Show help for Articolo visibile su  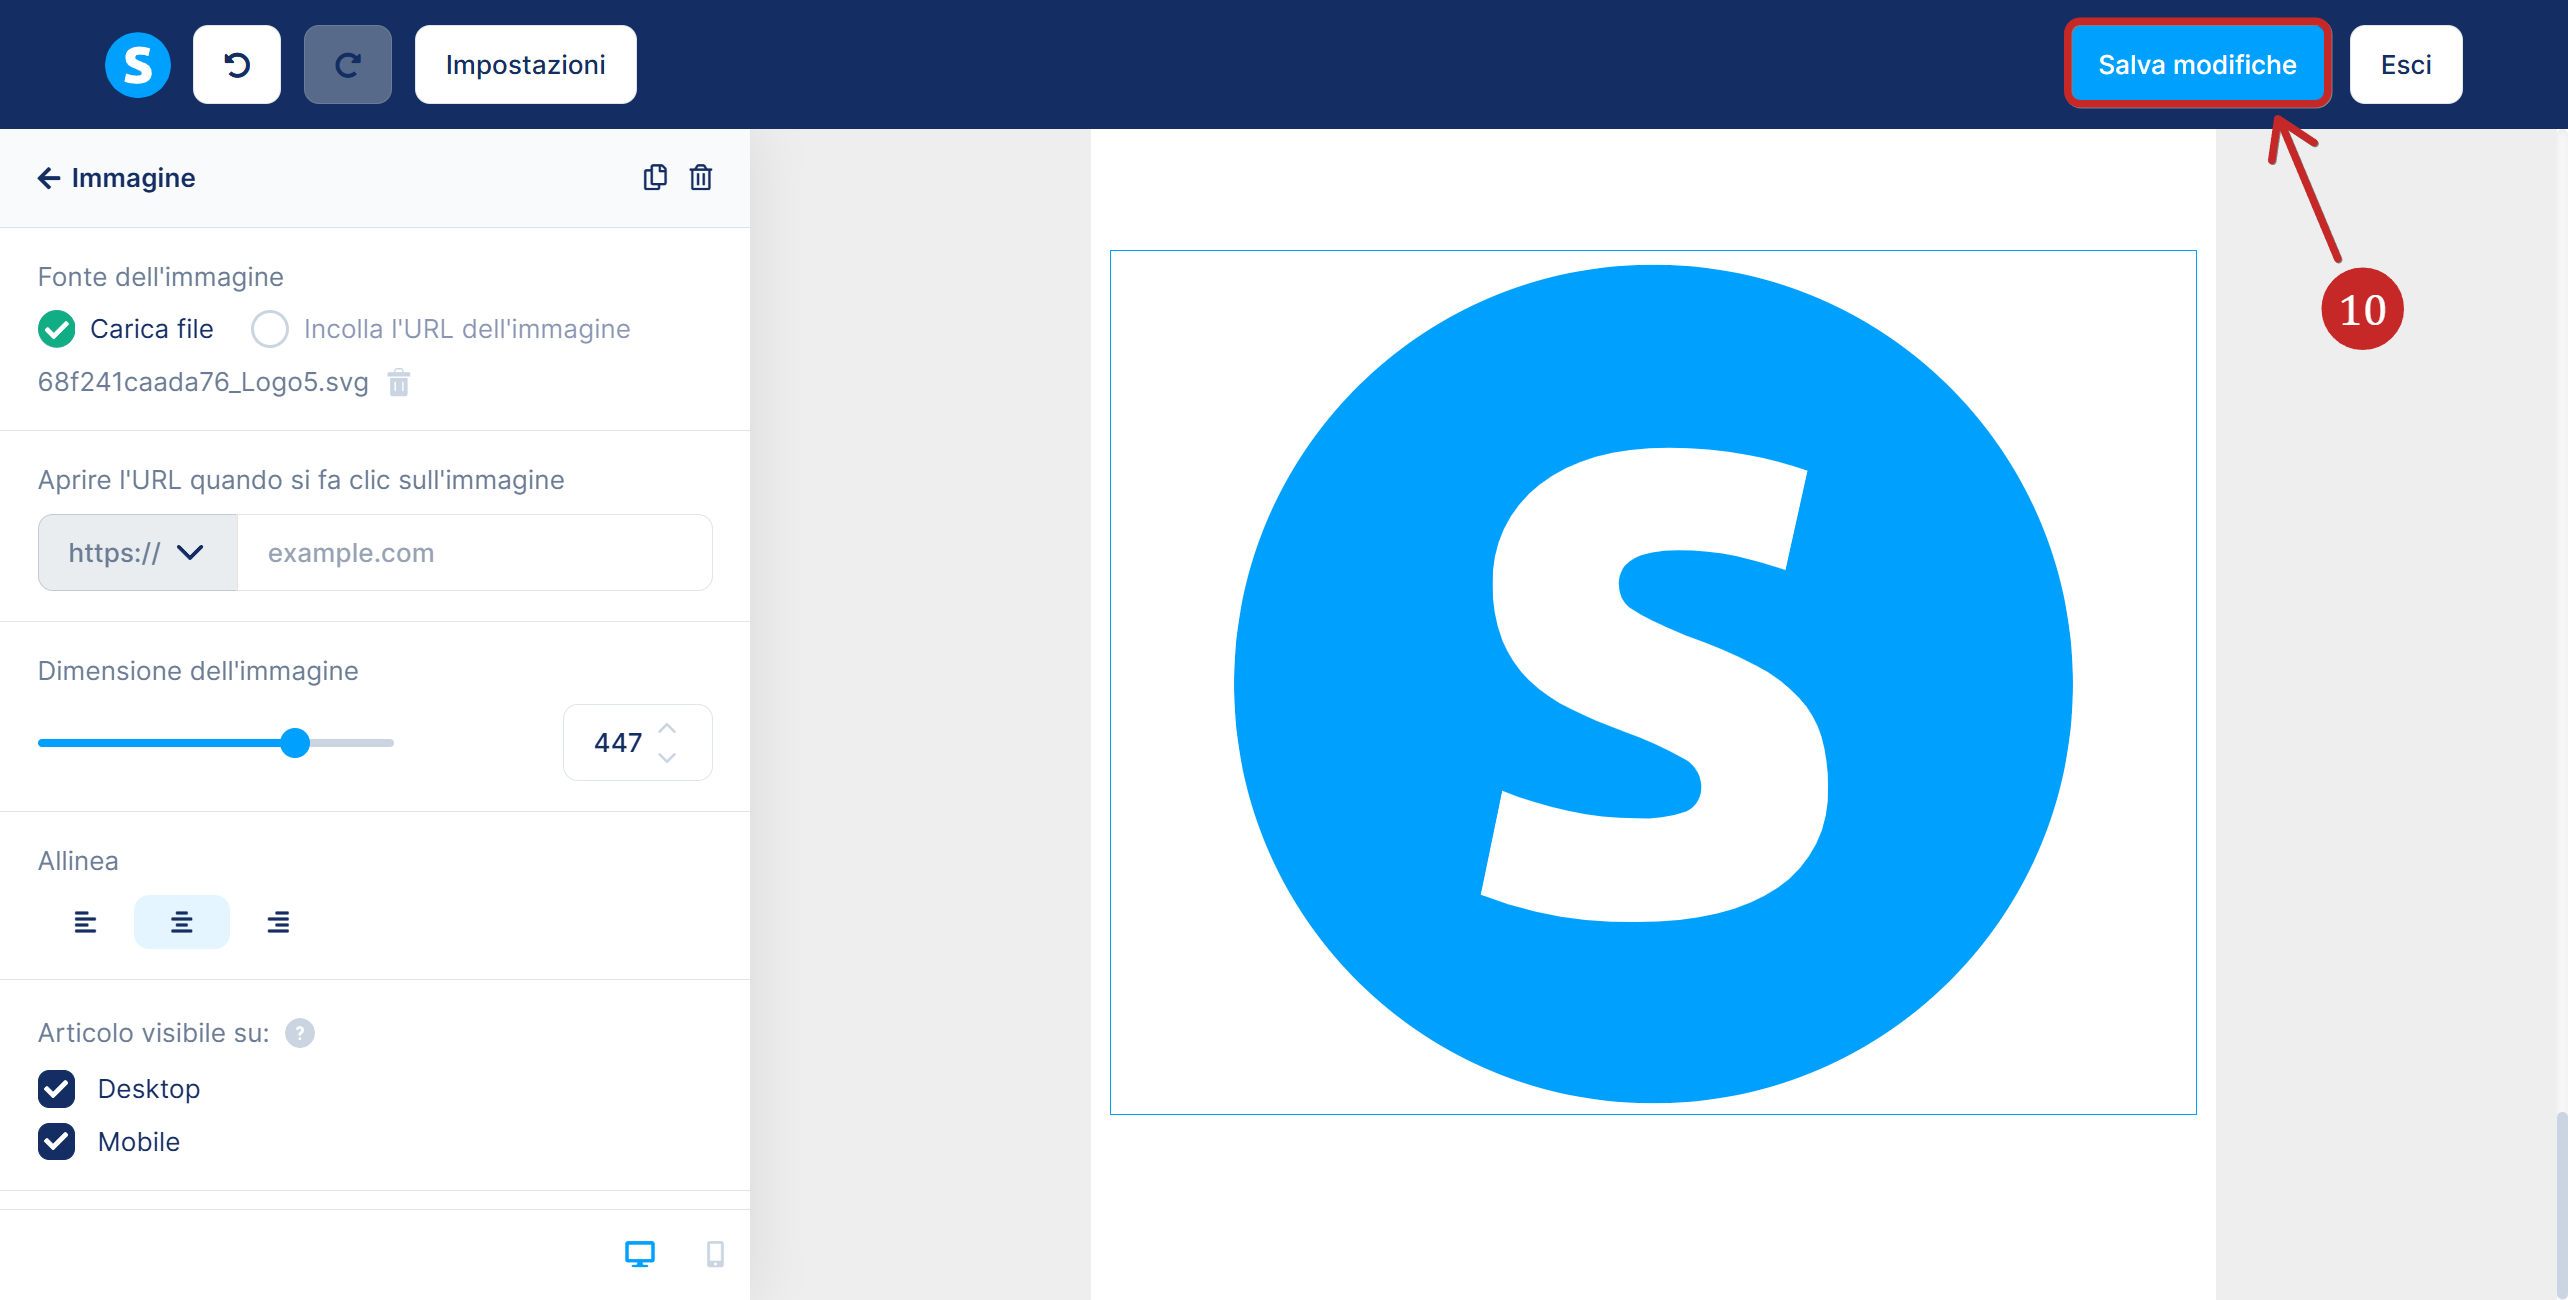click(x=300, y=1033)
